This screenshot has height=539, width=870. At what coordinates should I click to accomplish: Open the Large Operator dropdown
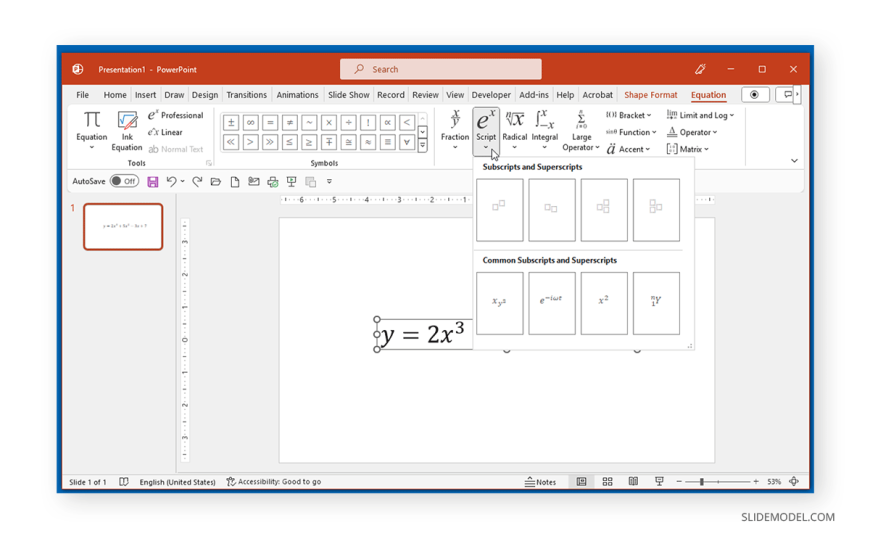tap(581, 132)
